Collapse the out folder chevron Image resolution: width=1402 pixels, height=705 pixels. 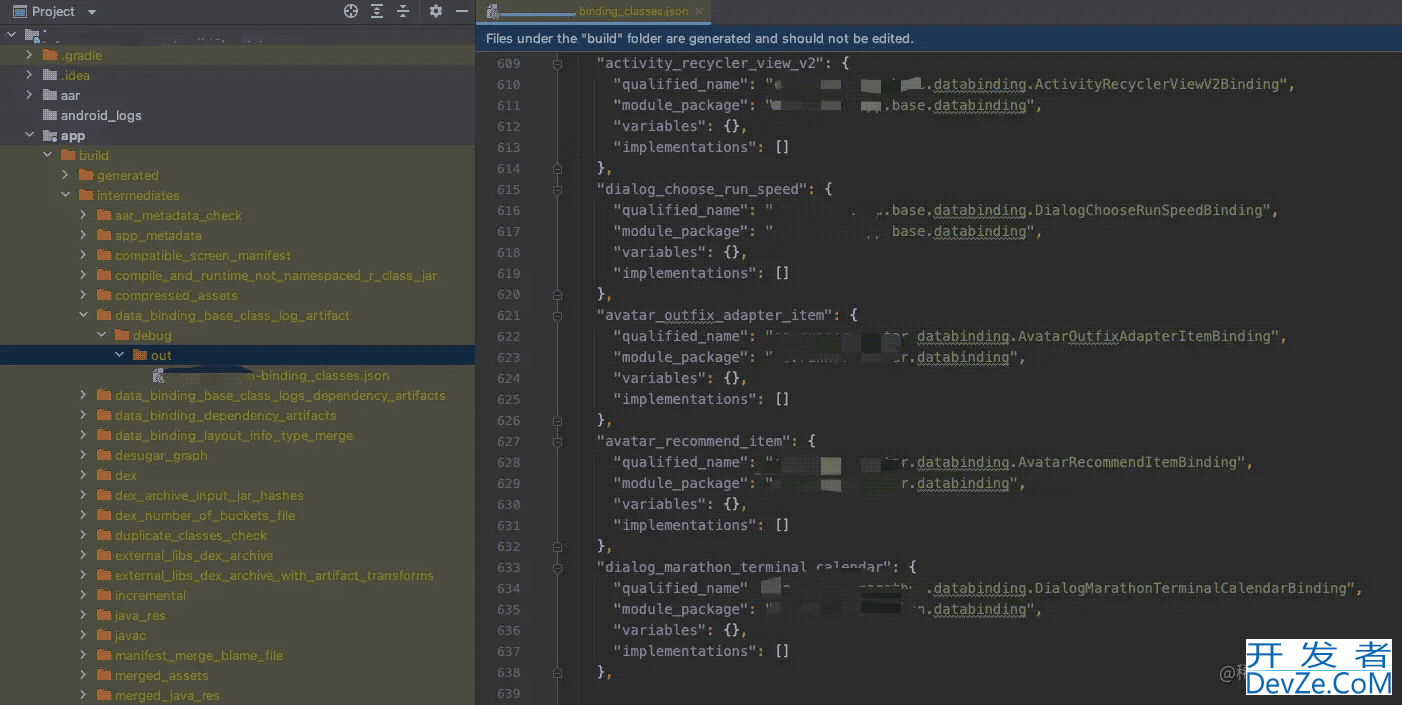pyautogui.click(x=120, y=355)
